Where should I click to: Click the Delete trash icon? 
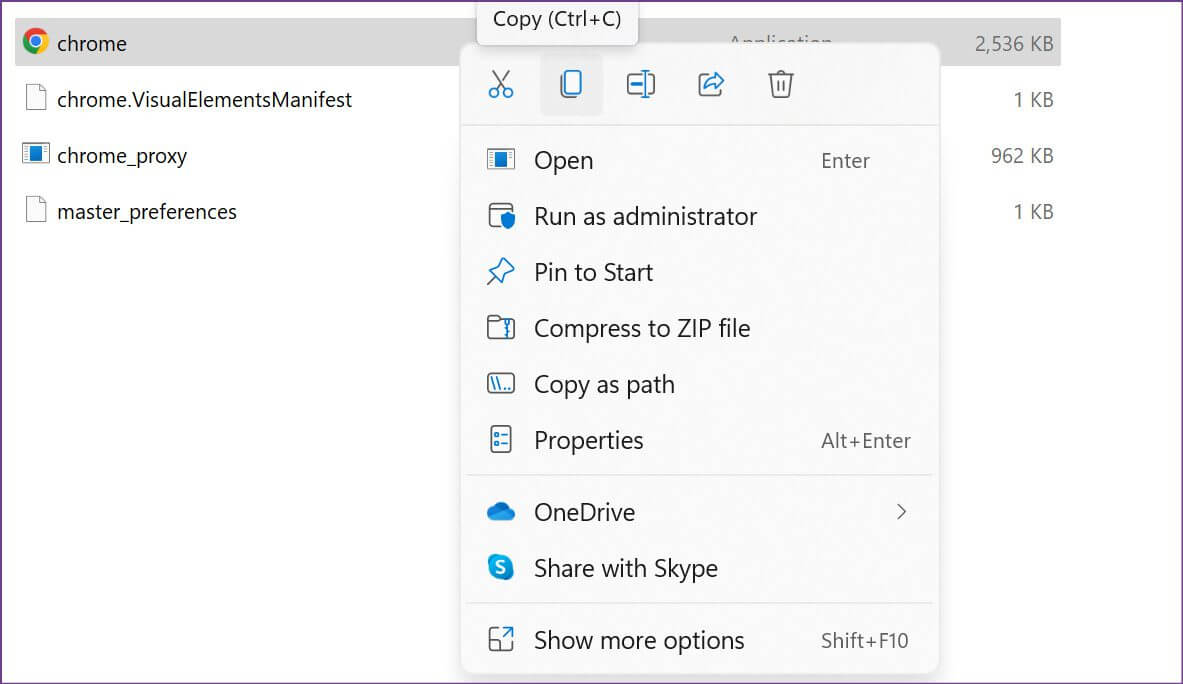(781, 84)
